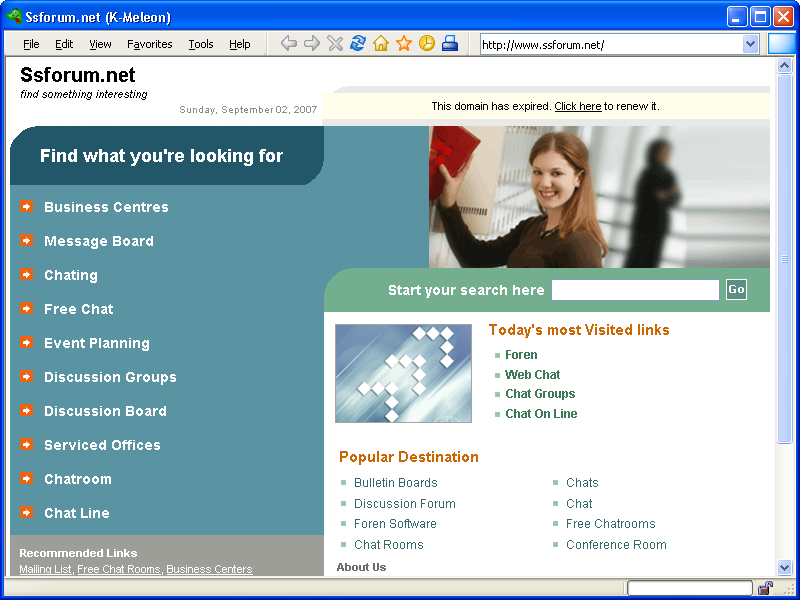
Task: Open the Discussion Forum link
Action: pos(405,504)
